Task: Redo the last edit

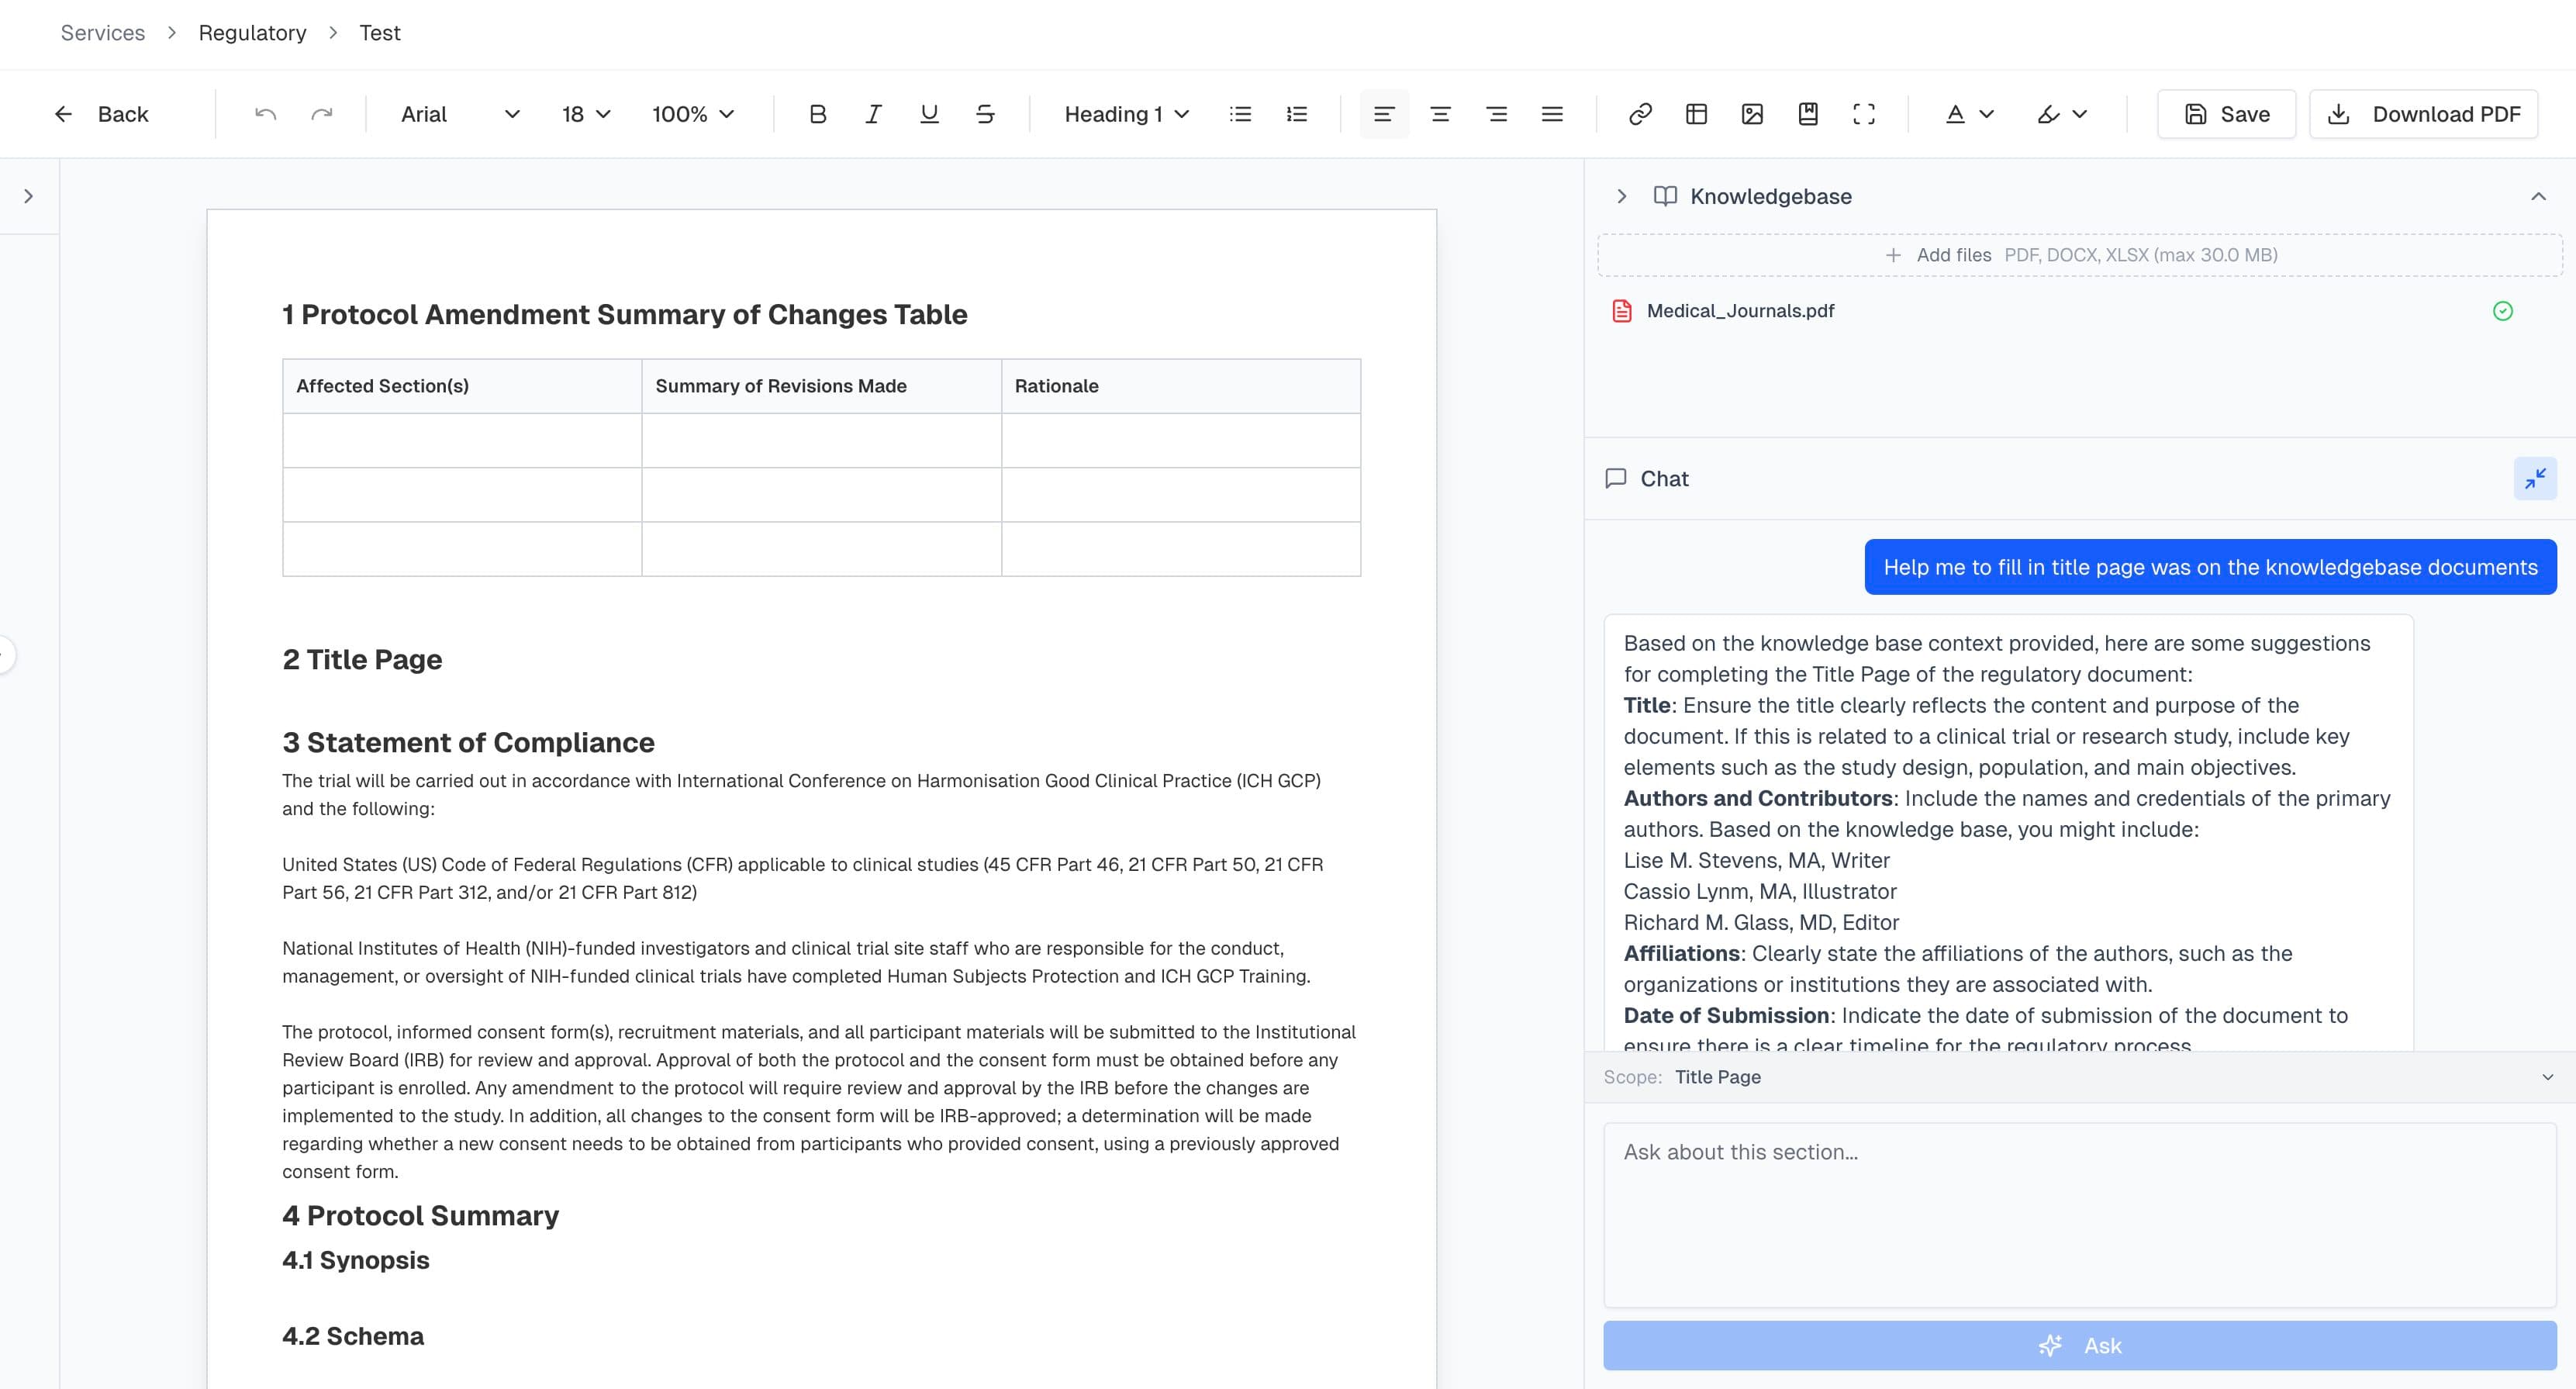Action: (x=322, y=113)
